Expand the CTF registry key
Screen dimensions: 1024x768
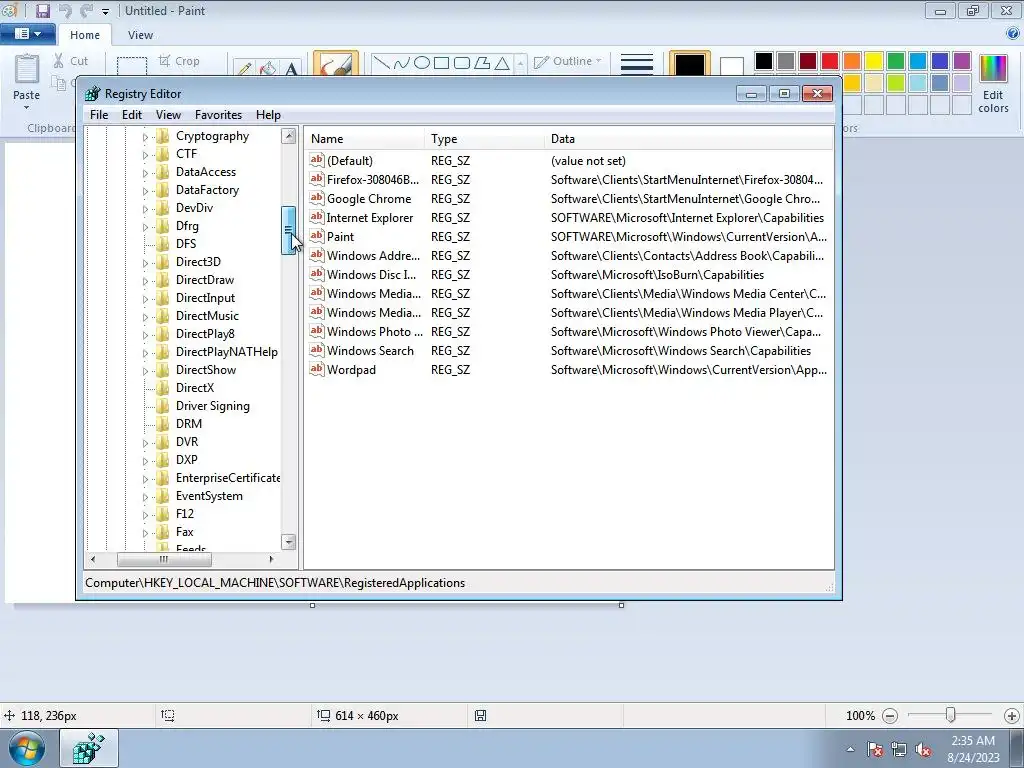145,155
